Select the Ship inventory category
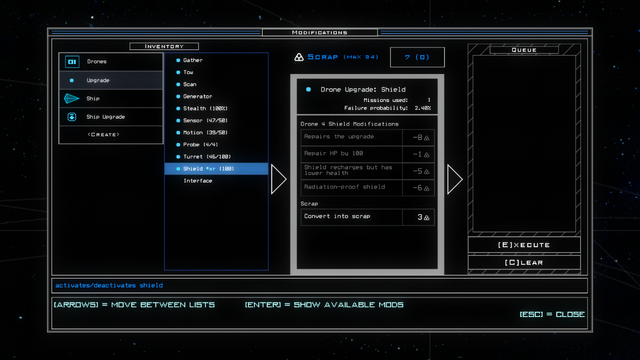The height and width of the screenshot is (360, 640). pyautogui.click(x=111, y=98)
